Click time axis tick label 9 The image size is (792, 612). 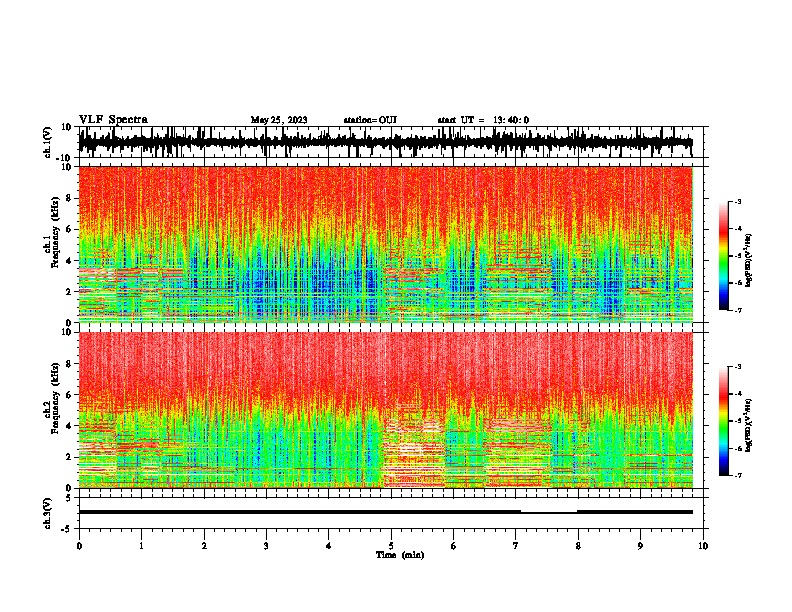tap(640, 545)
